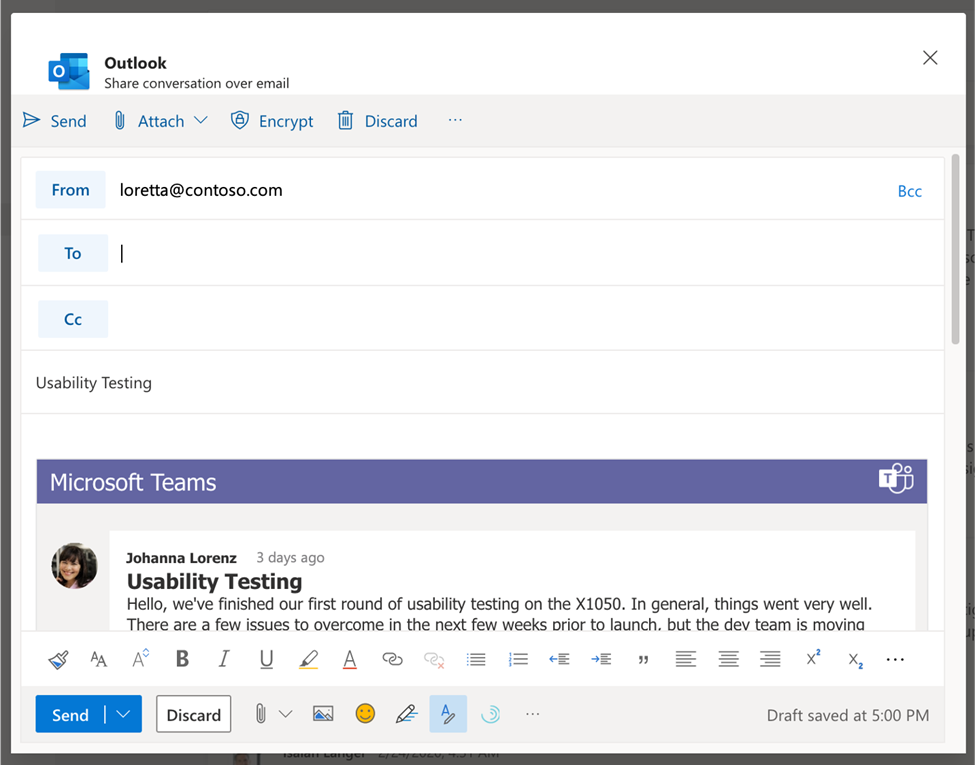Viewport: 975px width, 765px height.
Task: Click the draw pen signature icon
Action: pyautogui.click(x=406, y=714)
